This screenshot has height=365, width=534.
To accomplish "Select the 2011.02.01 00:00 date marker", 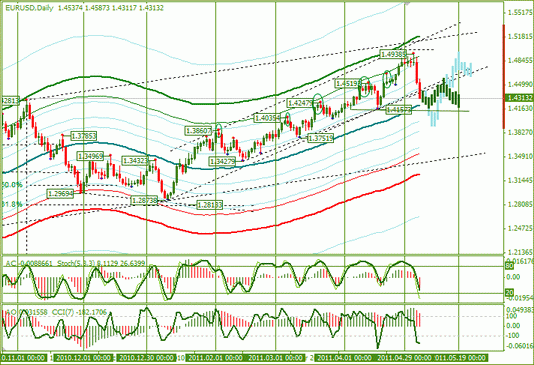I will 215,358.
